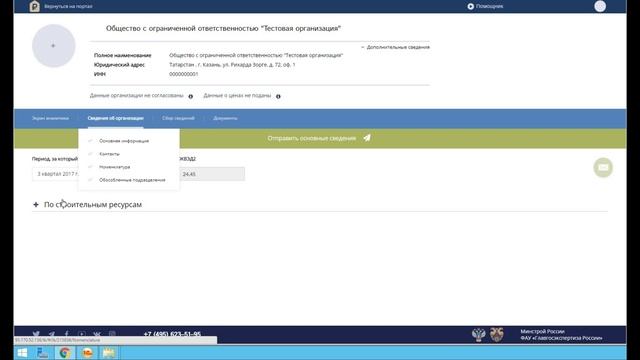640x360 pixels.
Task: Open the Windows Start button
Action: coord(22,353)
